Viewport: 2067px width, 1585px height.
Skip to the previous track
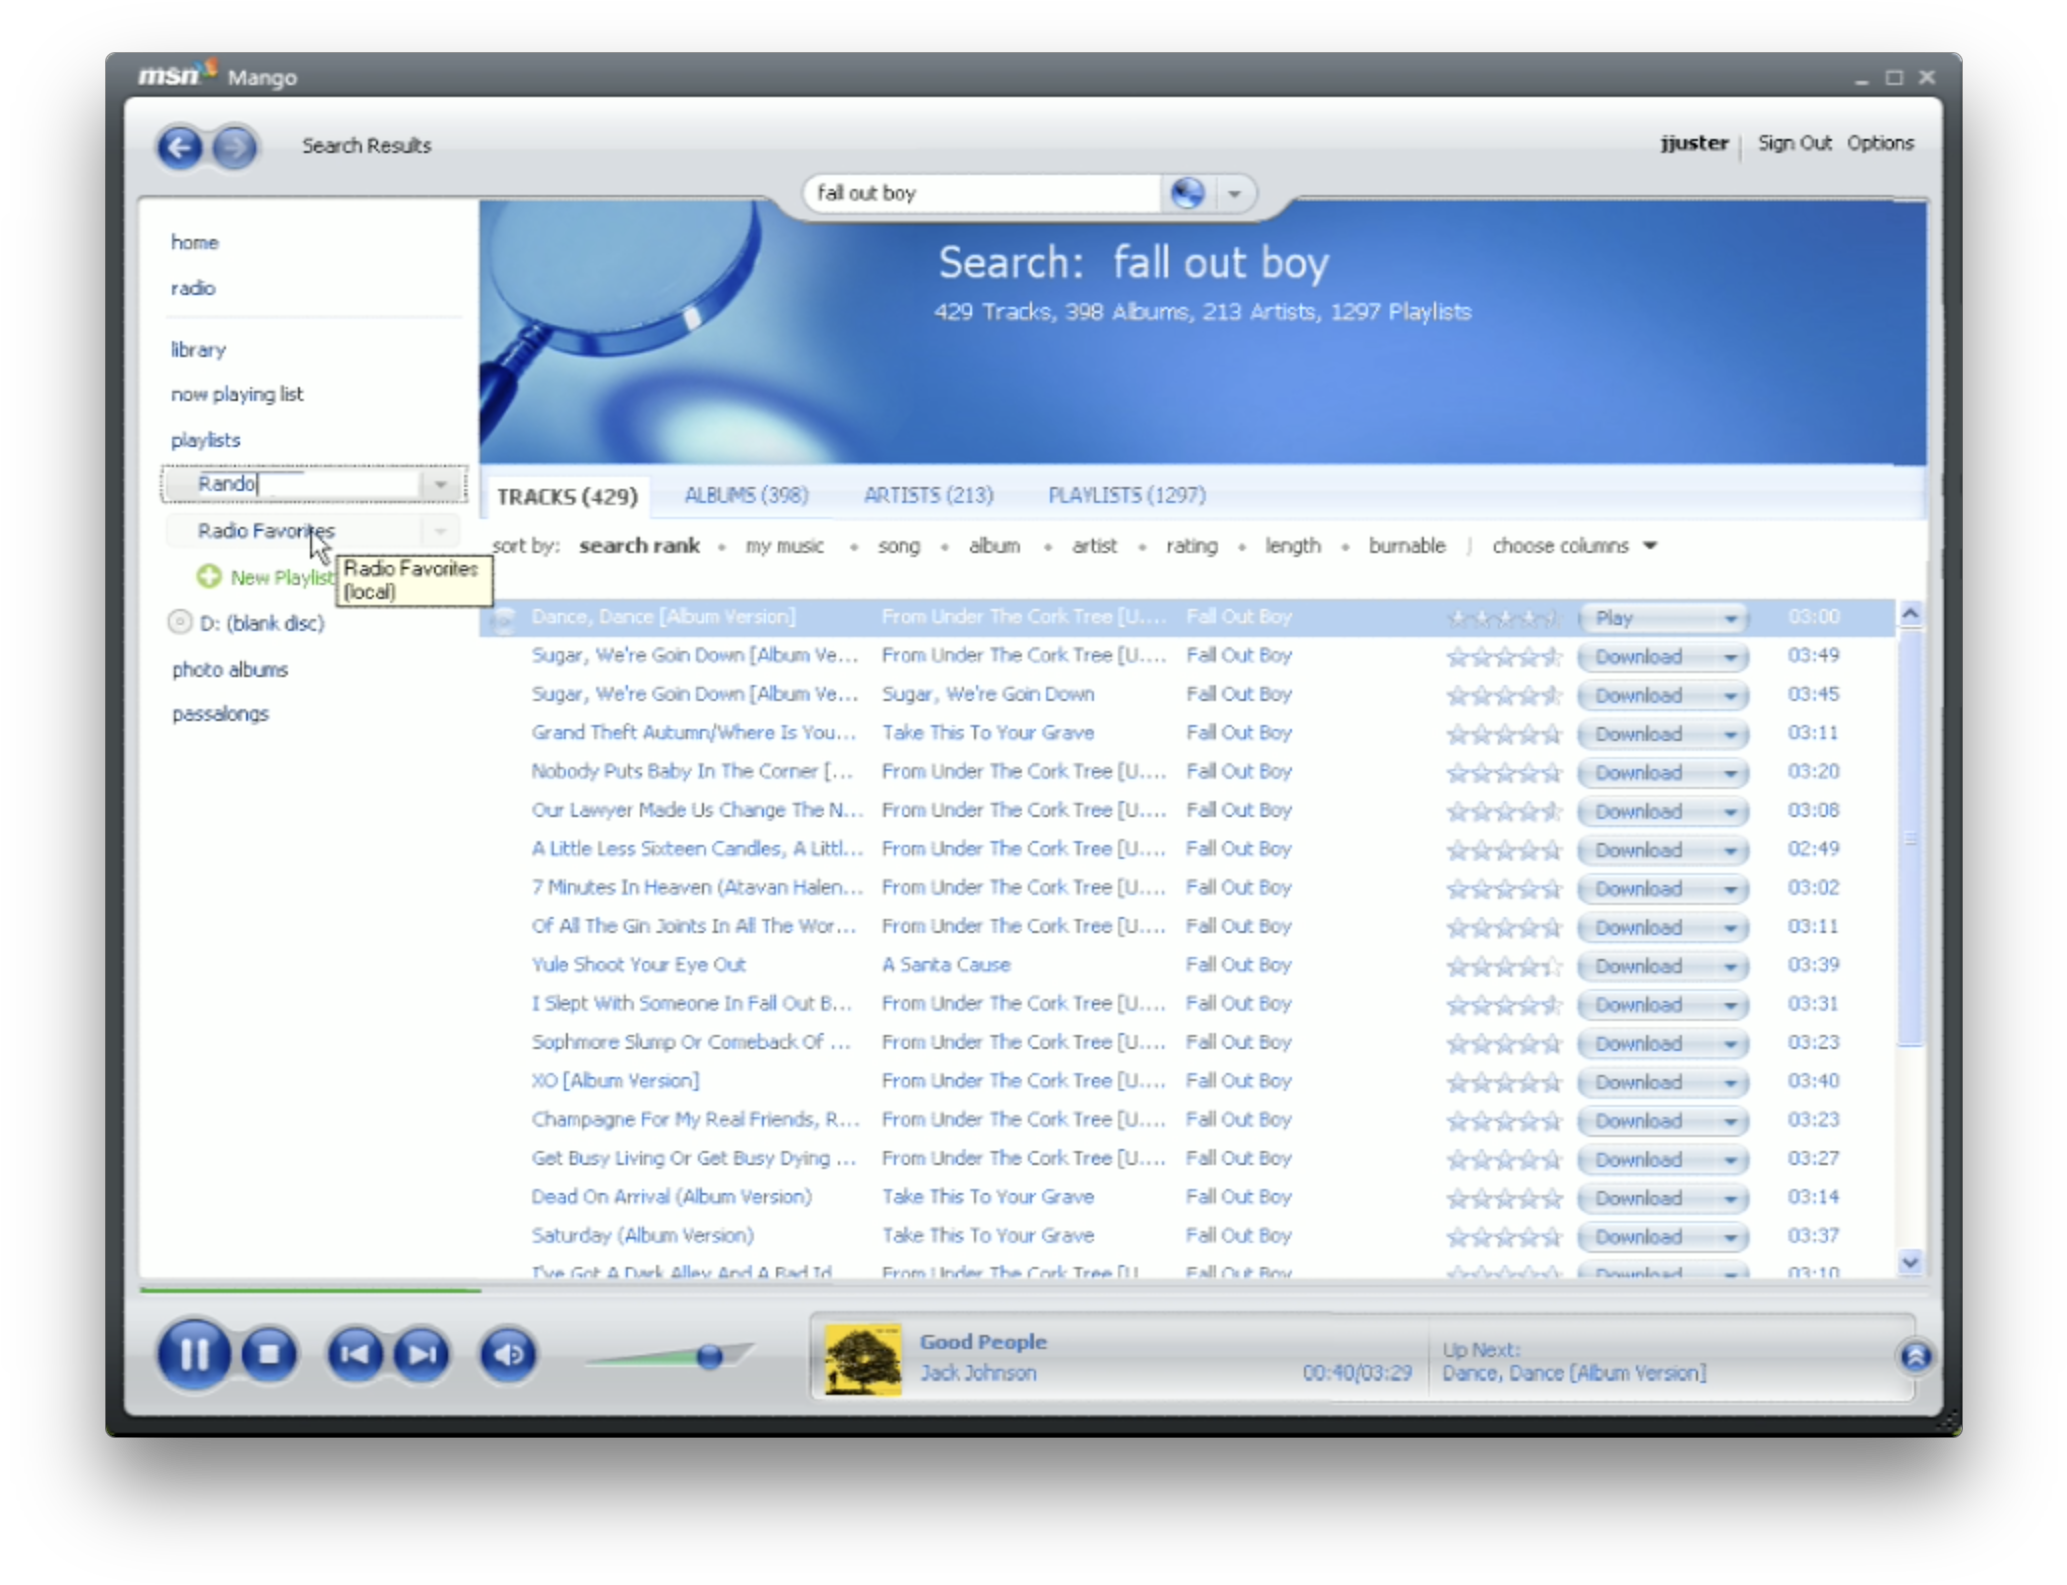pyautogui.click(x=355, y=1354)
